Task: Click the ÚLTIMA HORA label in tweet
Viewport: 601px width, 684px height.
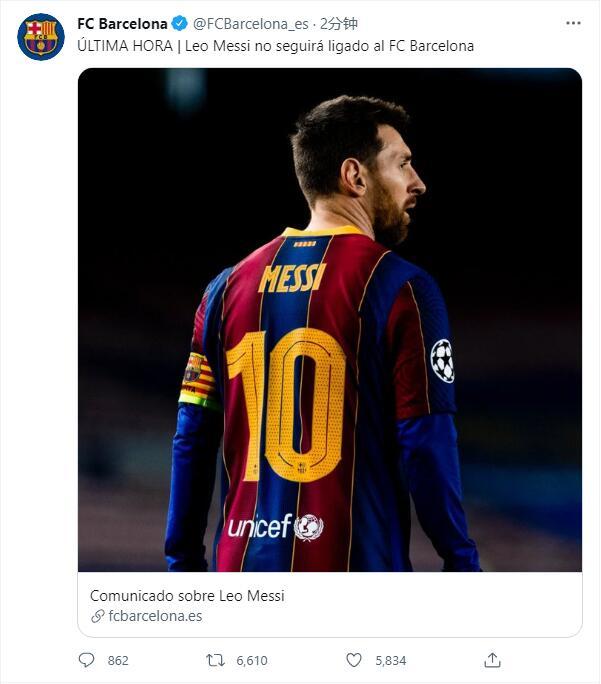Action: click(x=125, y=45)
